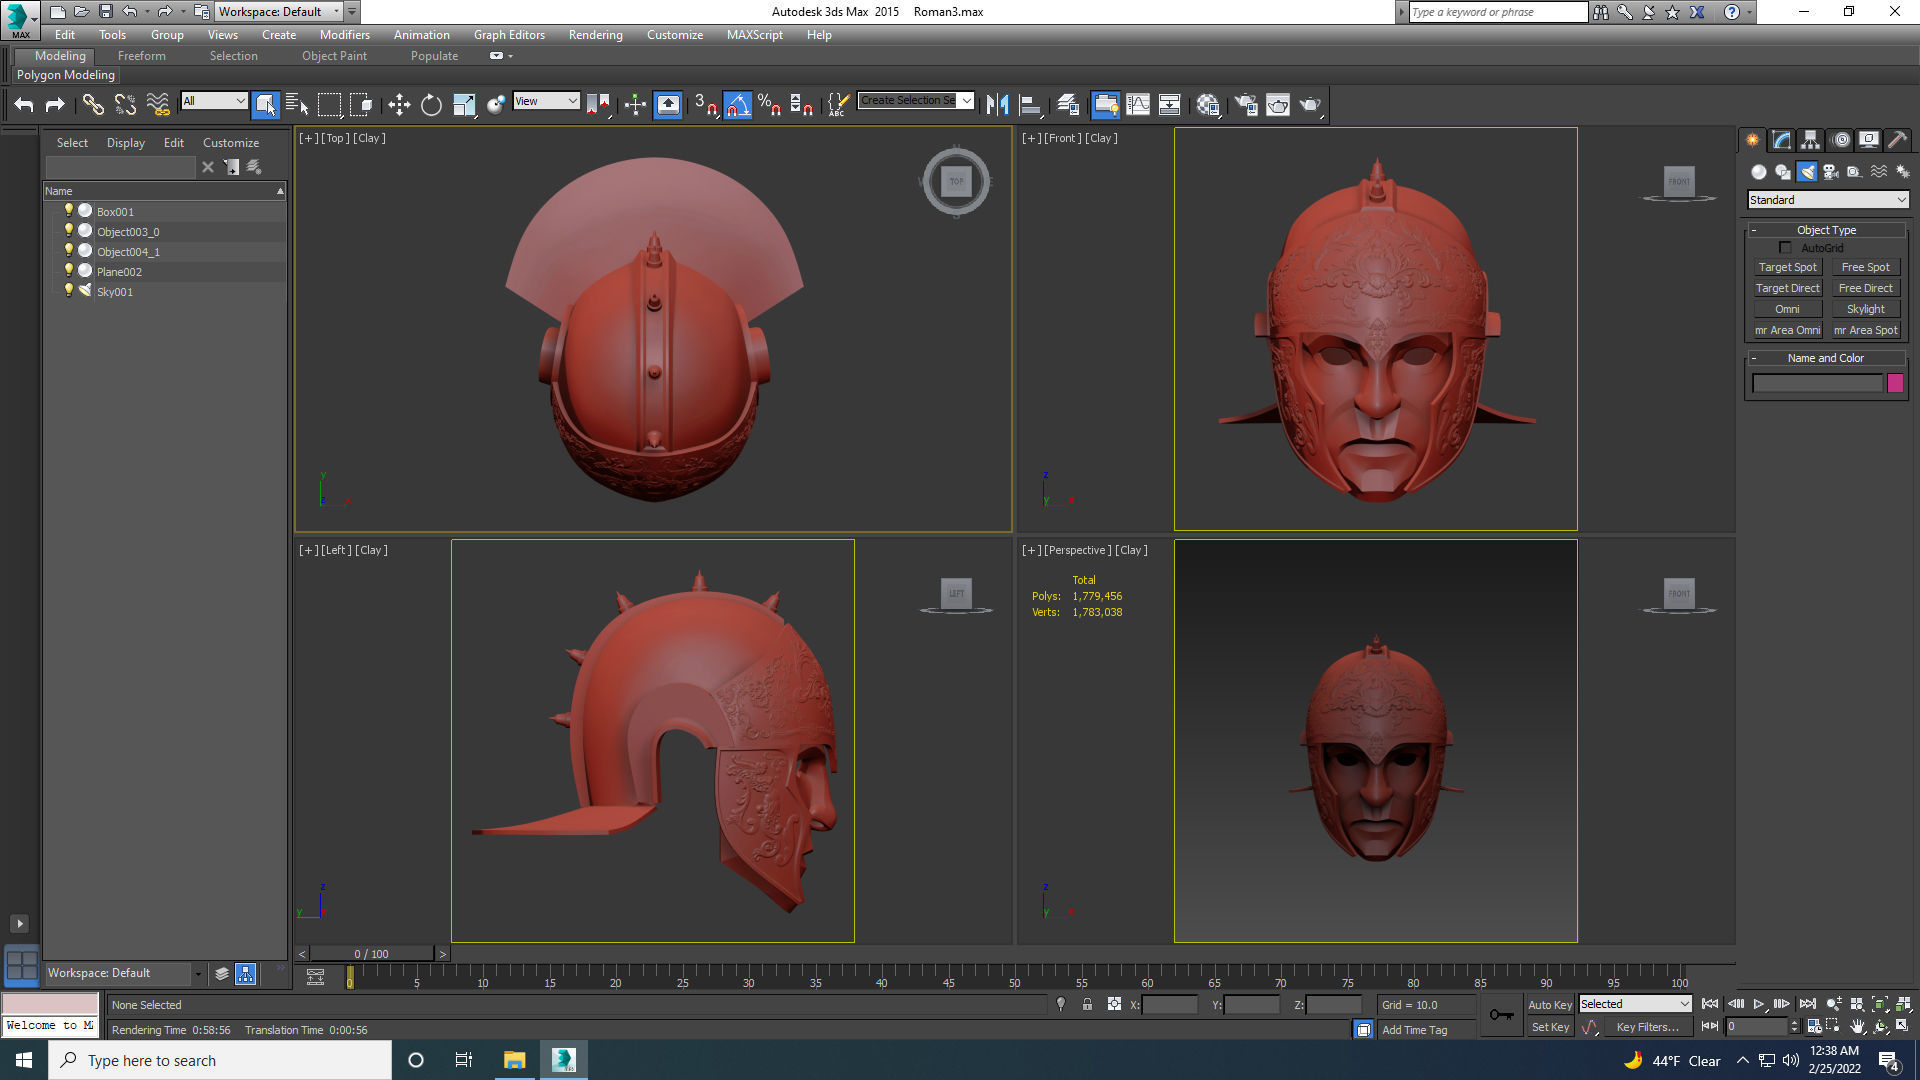Open the Modify command panel tab
The width and height of the screenshot is (1920, 1080).
pyautogui.click(x=1782, y=140)
